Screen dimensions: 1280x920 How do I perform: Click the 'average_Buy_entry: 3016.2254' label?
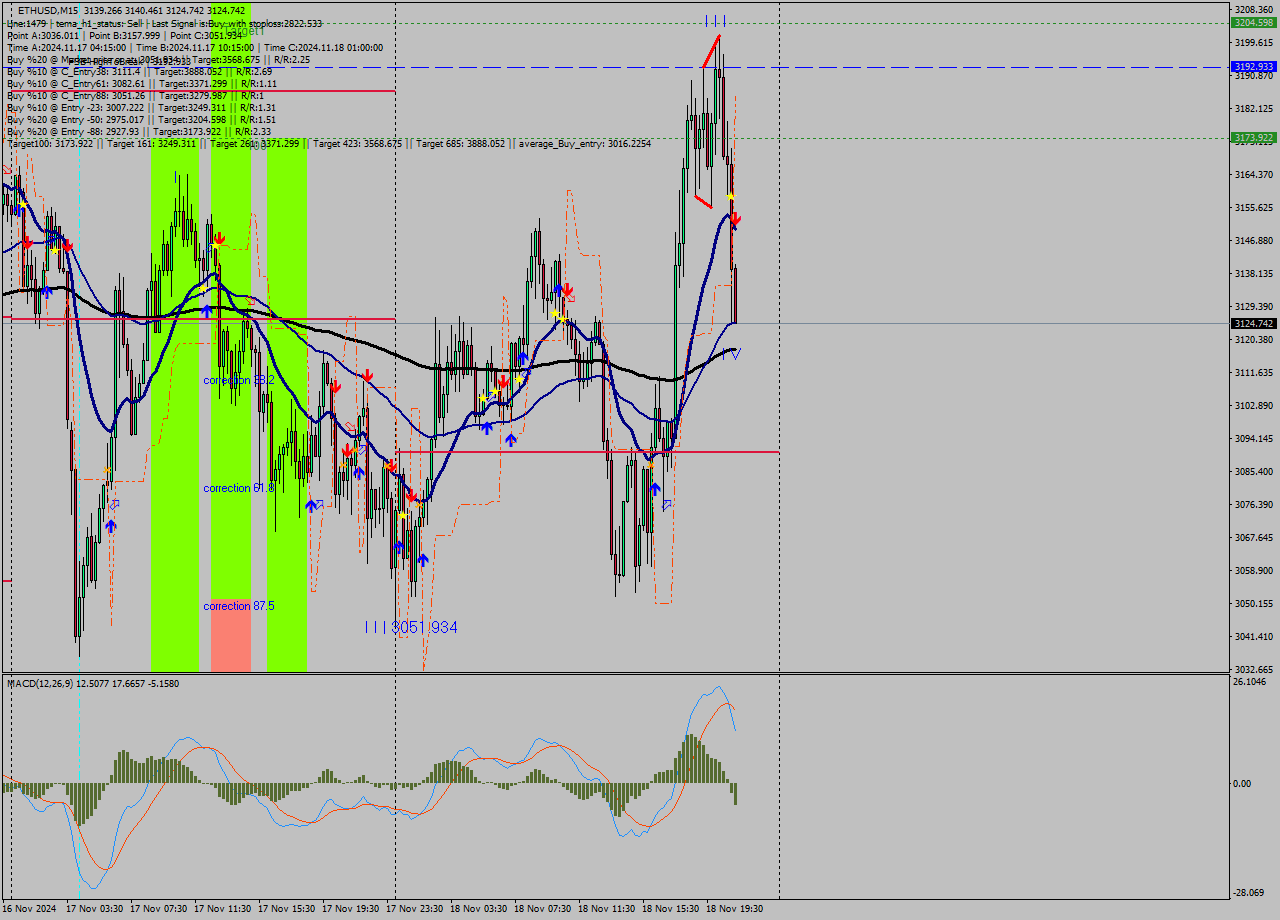click(584, 144)
